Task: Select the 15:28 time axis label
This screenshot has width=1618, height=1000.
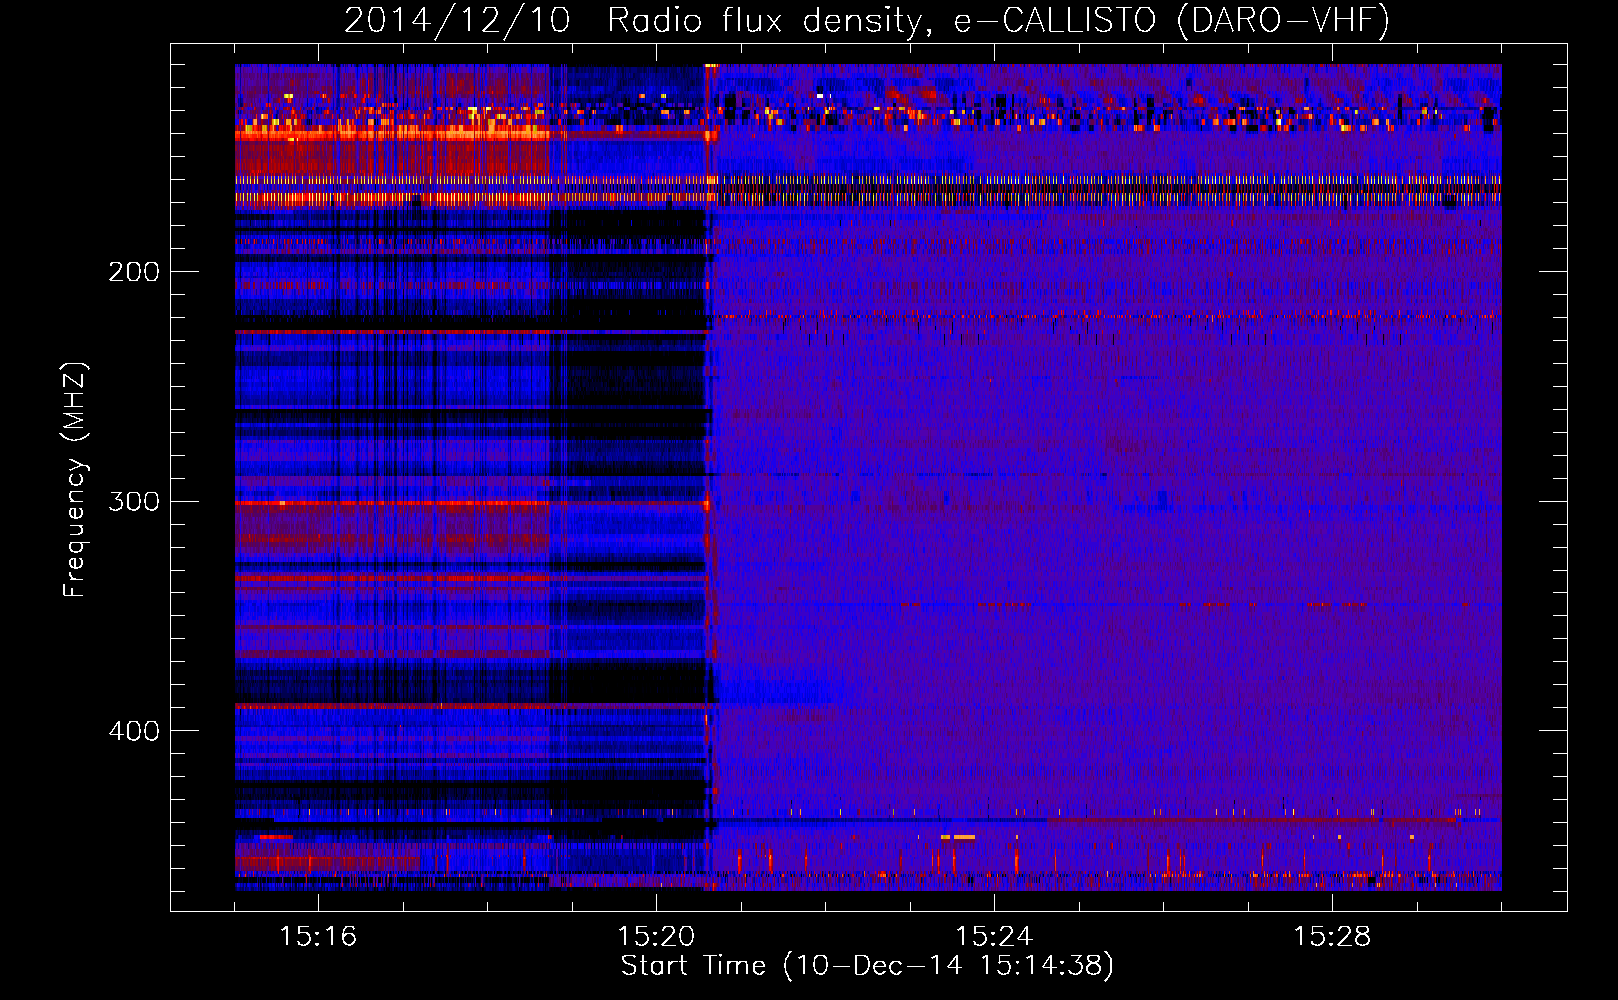Action: pos(1332,937)
